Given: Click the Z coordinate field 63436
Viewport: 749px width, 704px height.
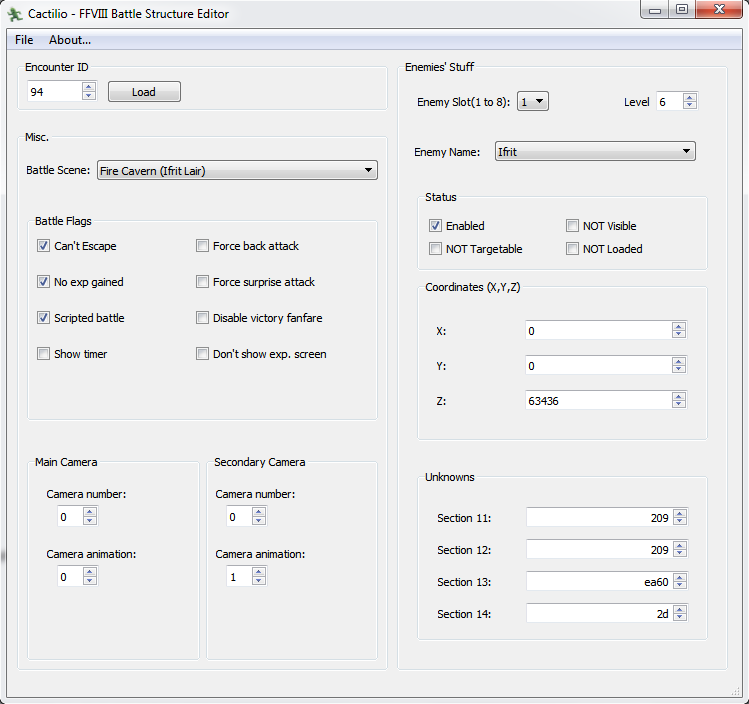Looking at the screenshot, I should click(599, 400).
